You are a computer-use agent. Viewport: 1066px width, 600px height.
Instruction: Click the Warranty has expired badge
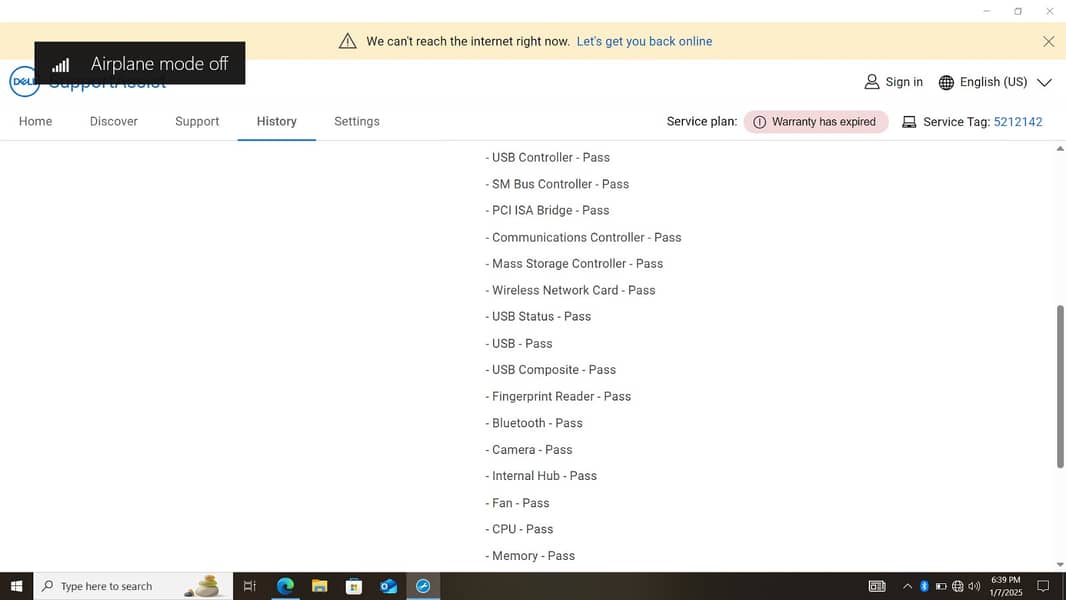(x=815, y=122)
